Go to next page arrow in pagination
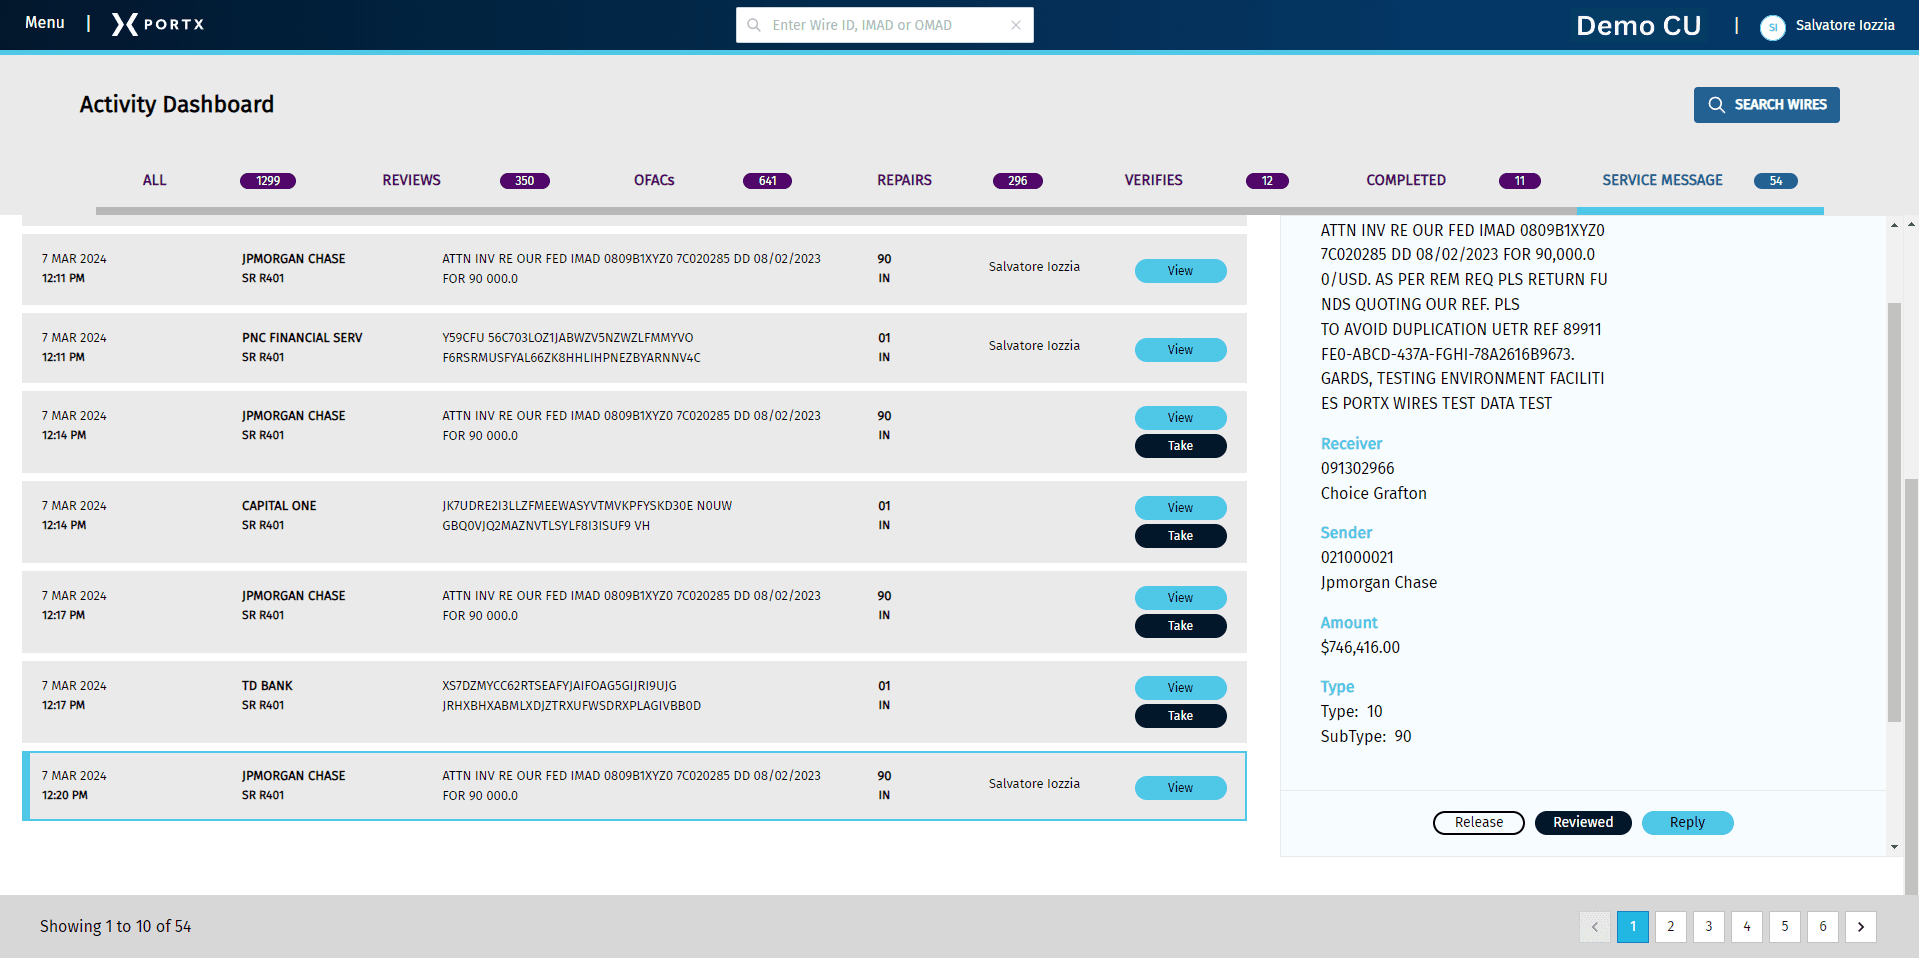This screenshot has height=958, width=1919. pyautogui.click(x=1861, y=927)
